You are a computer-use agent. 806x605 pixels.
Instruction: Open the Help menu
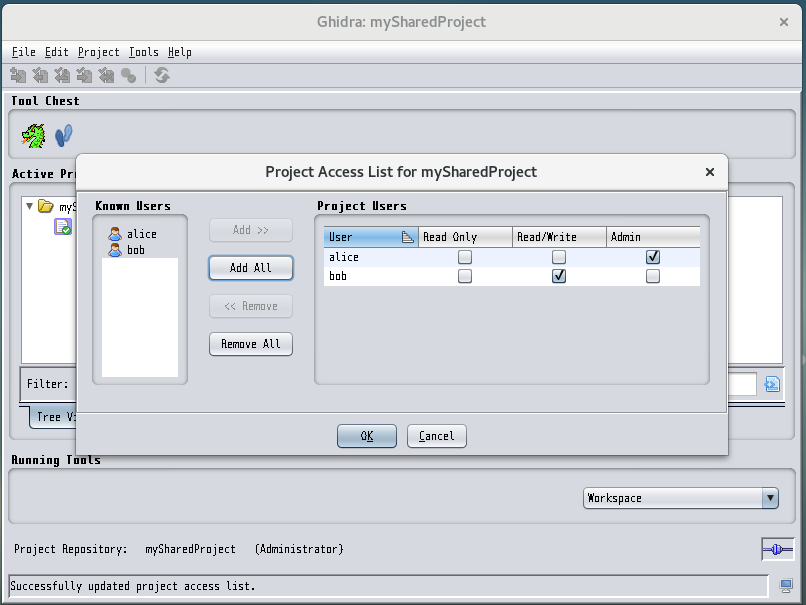[x=179, y=52]
